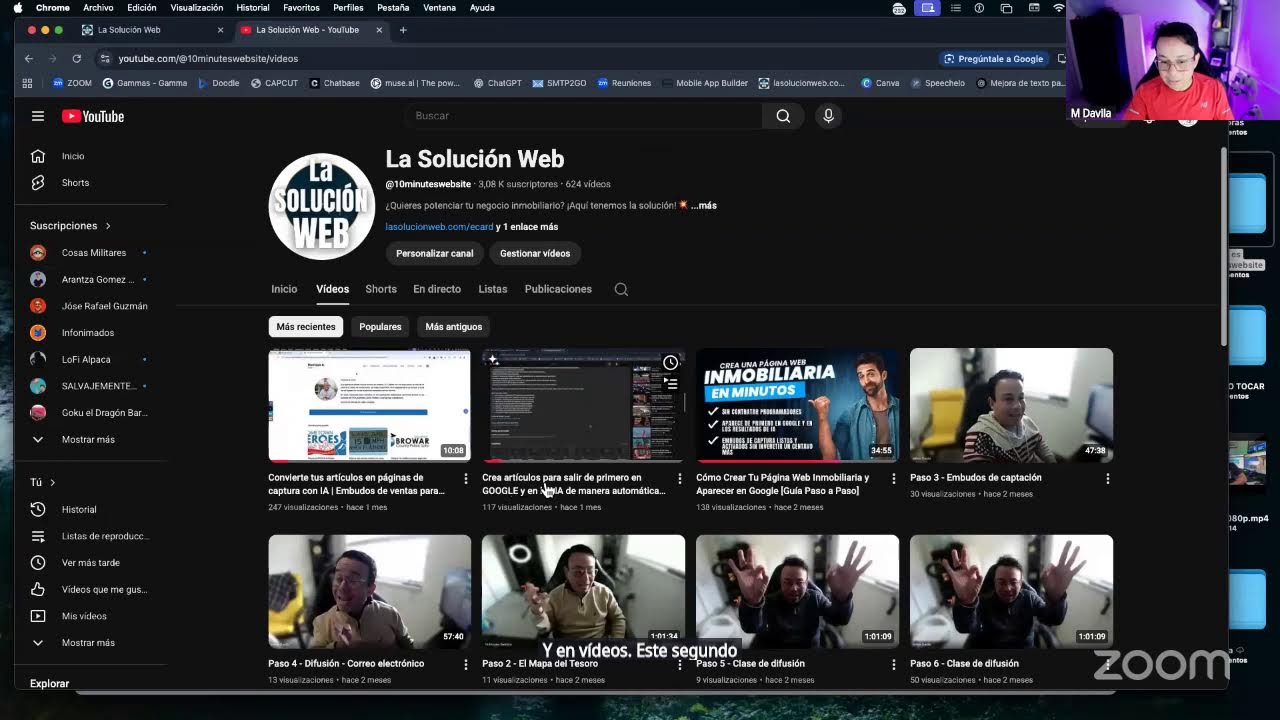Open Historial in sidebar

(79, 509)
